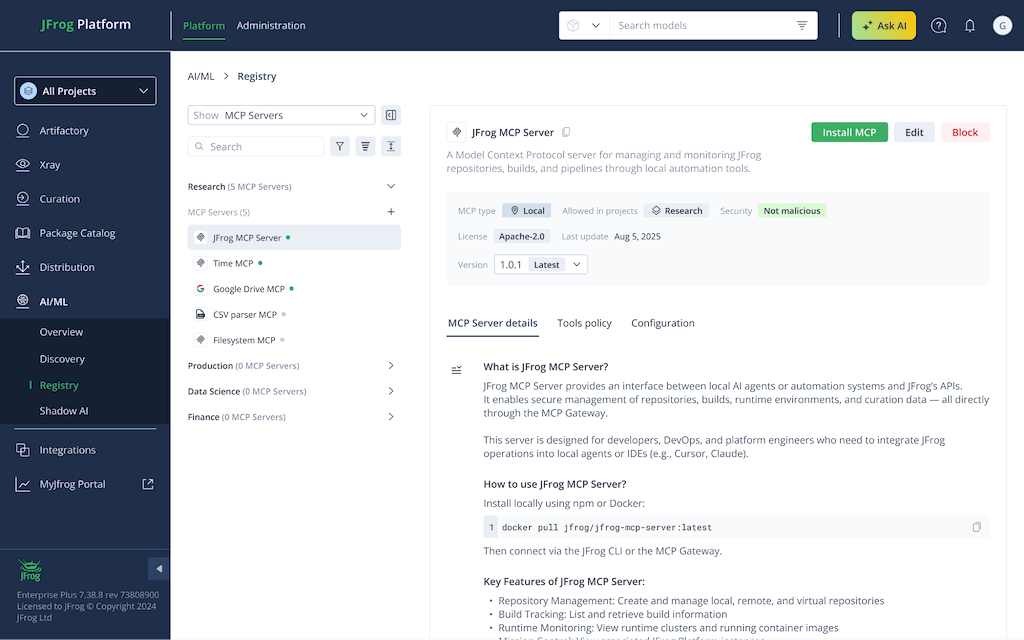Switch to the Tools policy tab
The height and width of the screenshot is (640, 1024).
pyautogui.click(x=584, y=323)
